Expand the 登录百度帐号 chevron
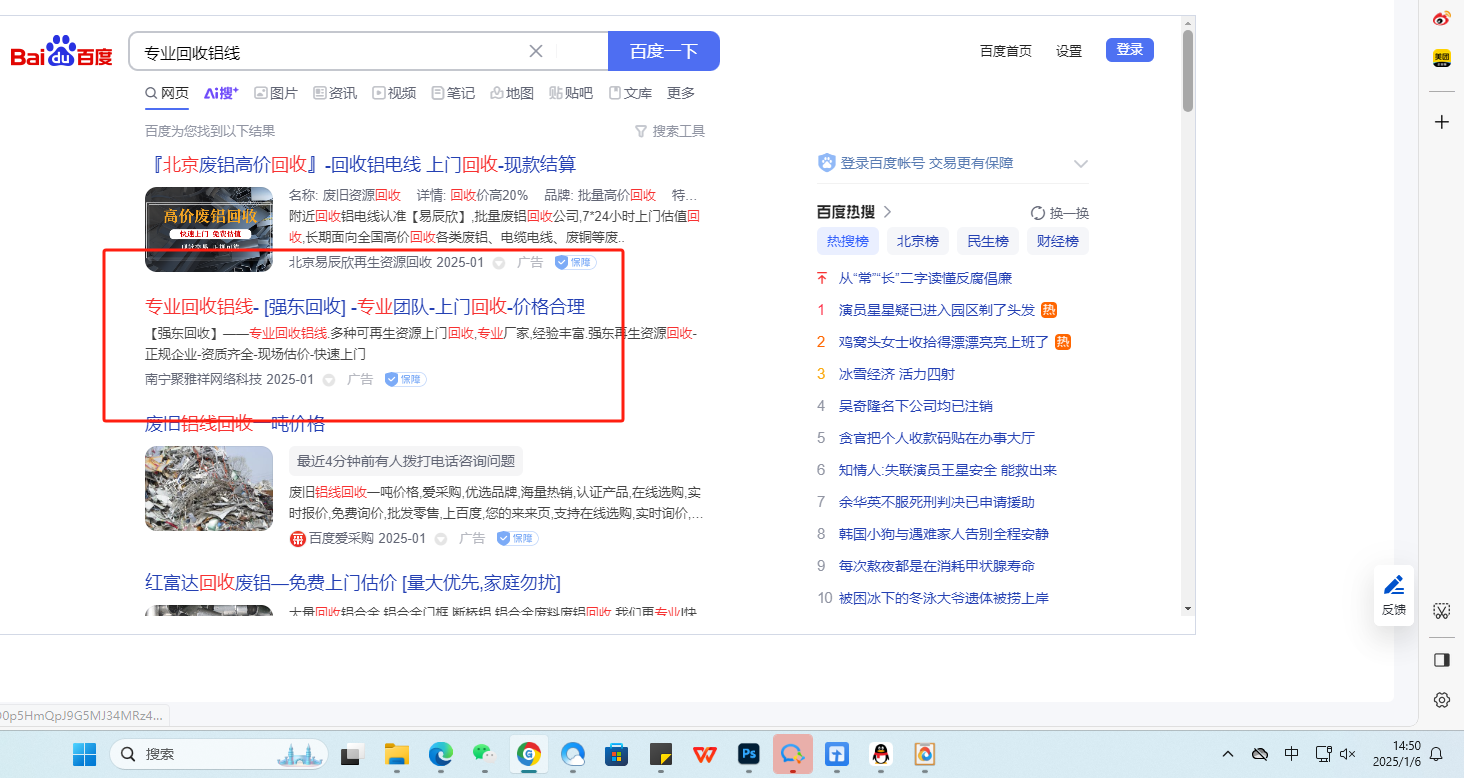Viewport: 1464px width, 778px height. click(x=1080, y=164)
